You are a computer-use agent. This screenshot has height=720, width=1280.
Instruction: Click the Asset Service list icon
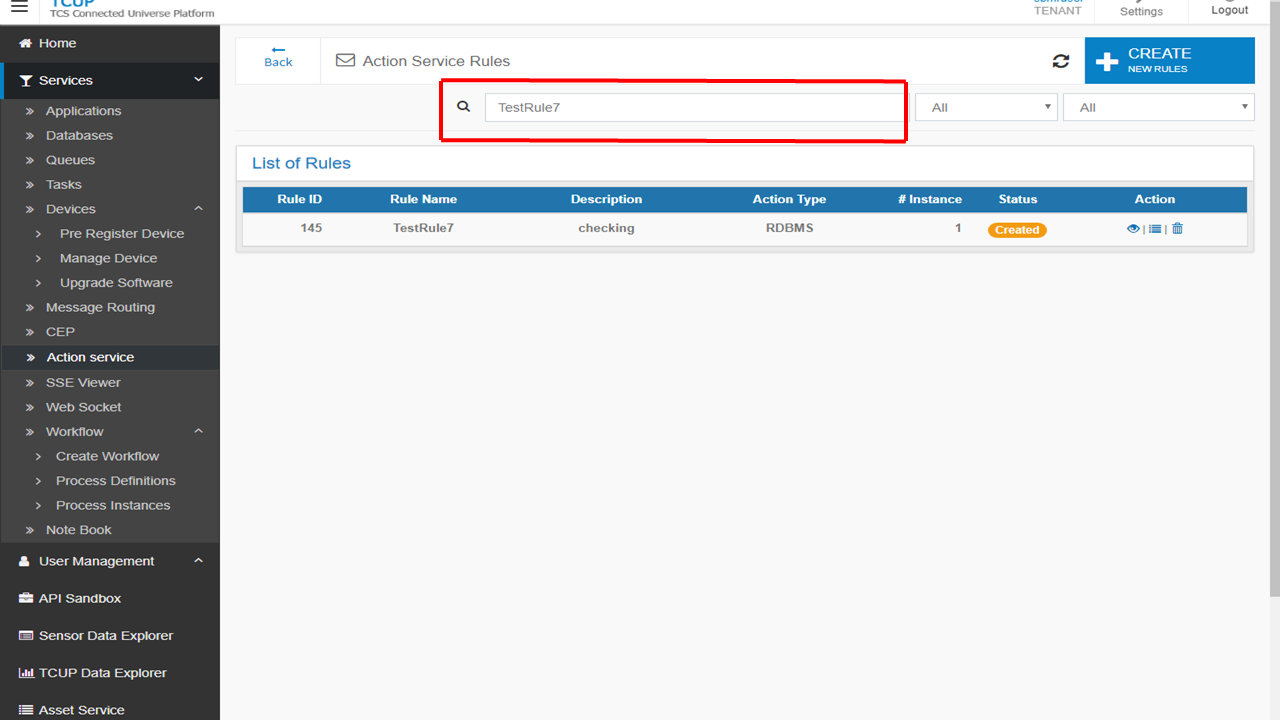pyautogui.click(x=26, y=710)
